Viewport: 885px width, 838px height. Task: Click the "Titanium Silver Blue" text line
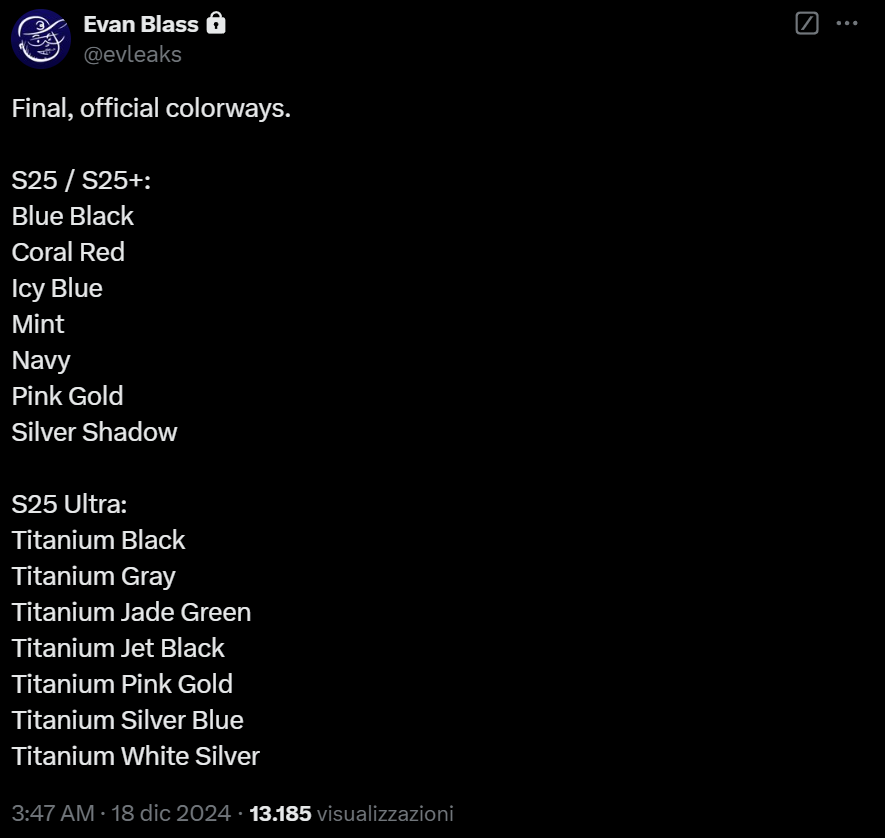pyautogui.click(x=127, y=720)
